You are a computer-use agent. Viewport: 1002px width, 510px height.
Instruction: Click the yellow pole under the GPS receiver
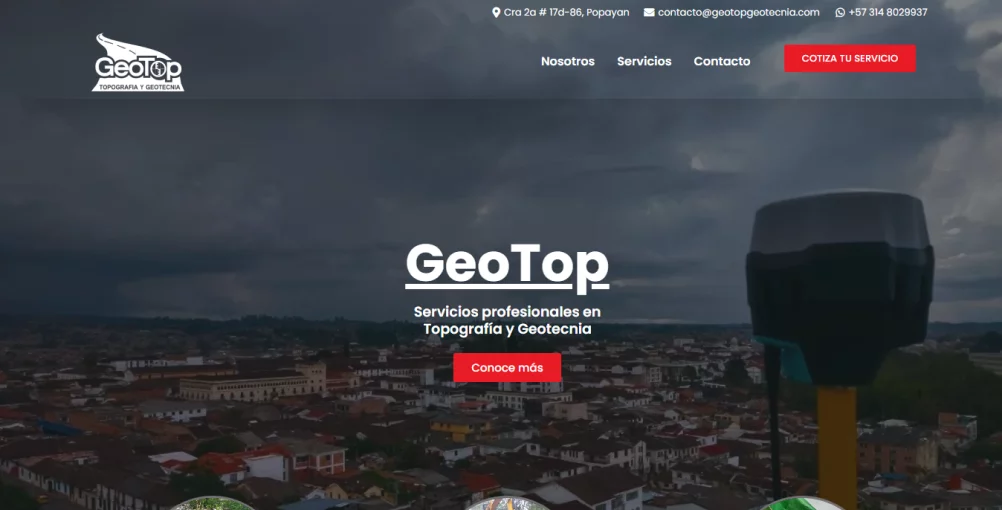837,447
